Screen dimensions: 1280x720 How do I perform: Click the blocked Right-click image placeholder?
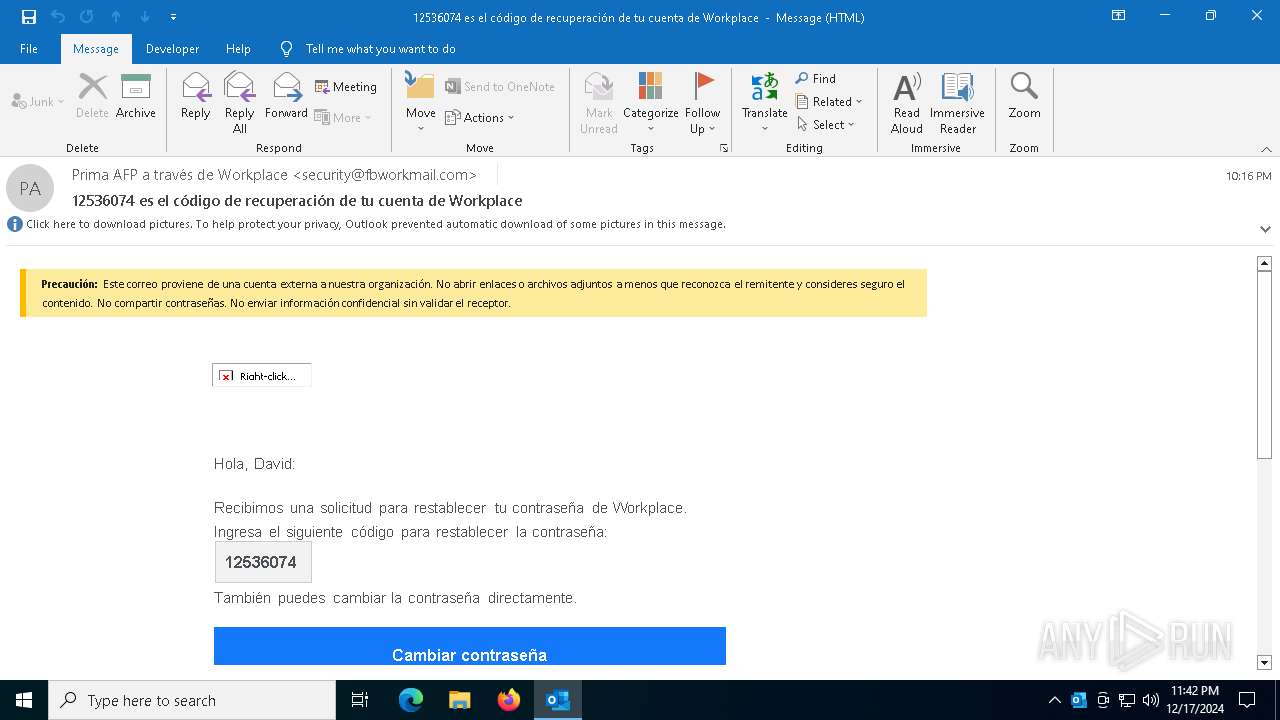pyautogui.click(x=262, y=375)
